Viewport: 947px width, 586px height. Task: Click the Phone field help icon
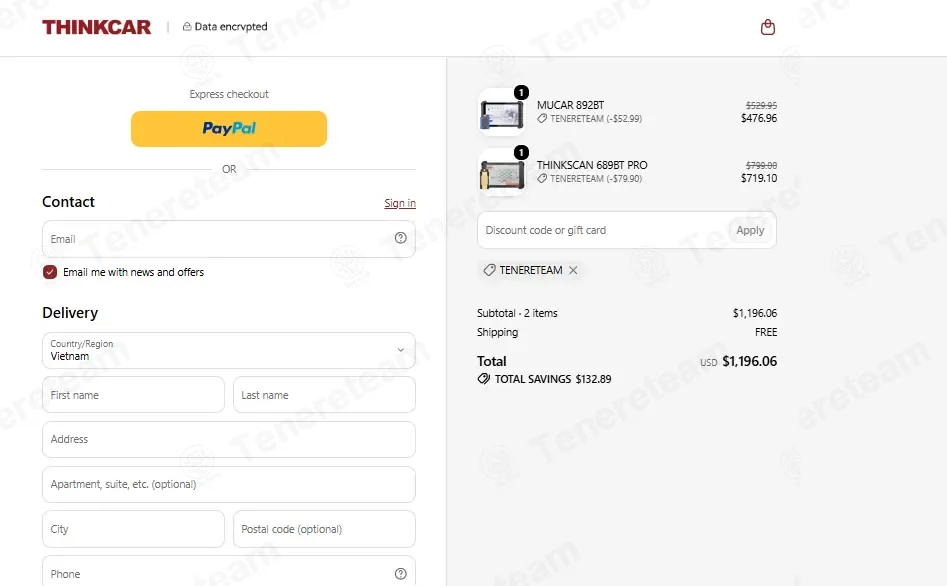tap(400, 573)
